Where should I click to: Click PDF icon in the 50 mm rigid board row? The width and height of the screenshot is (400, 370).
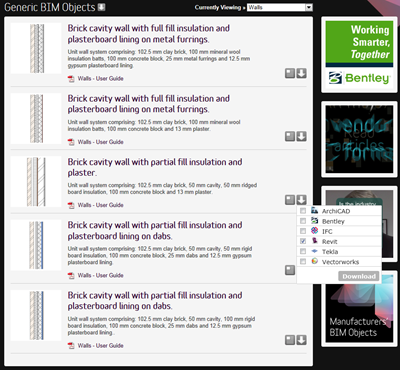[71, 276]
